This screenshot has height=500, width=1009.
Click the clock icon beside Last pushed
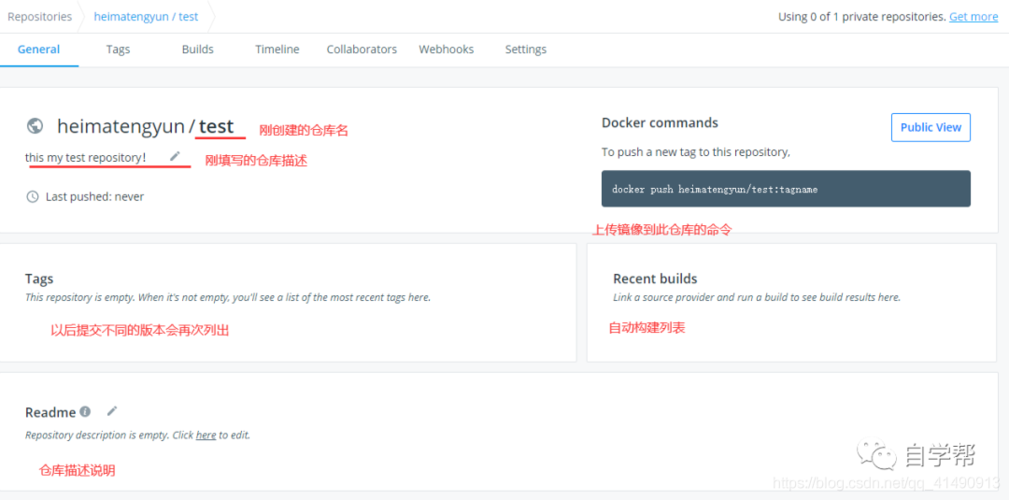(x=32, y=197)
